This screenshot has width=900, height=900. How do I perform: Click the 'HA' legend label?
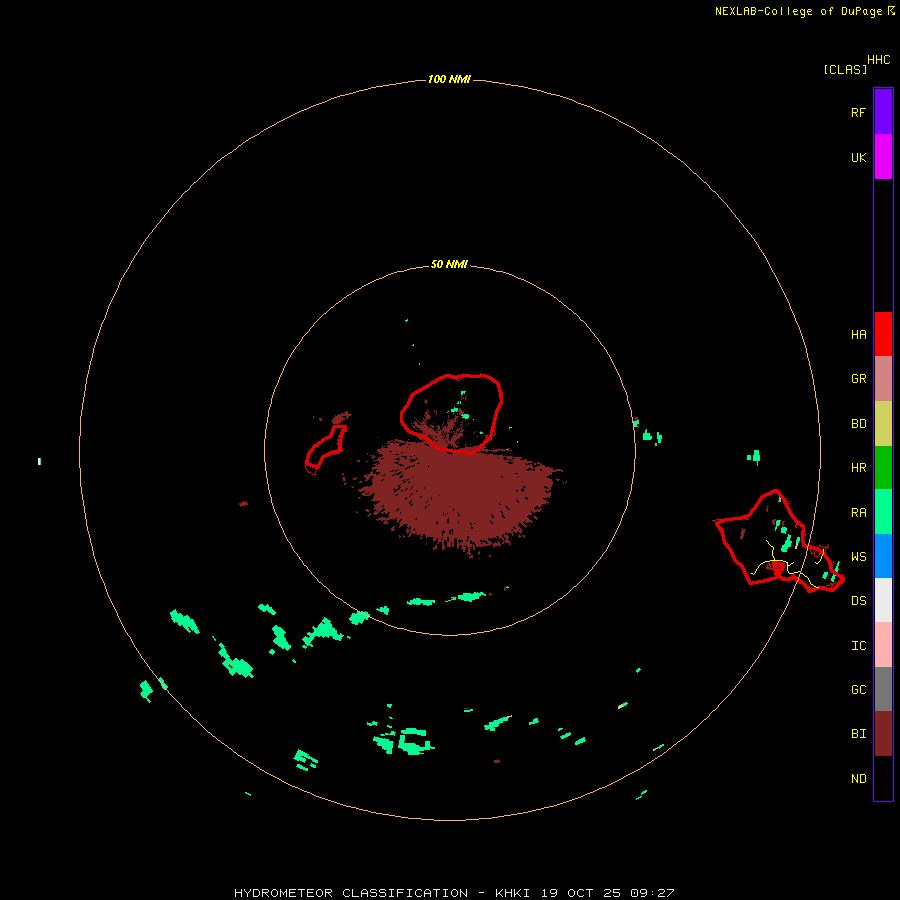[x=858, y=335]
